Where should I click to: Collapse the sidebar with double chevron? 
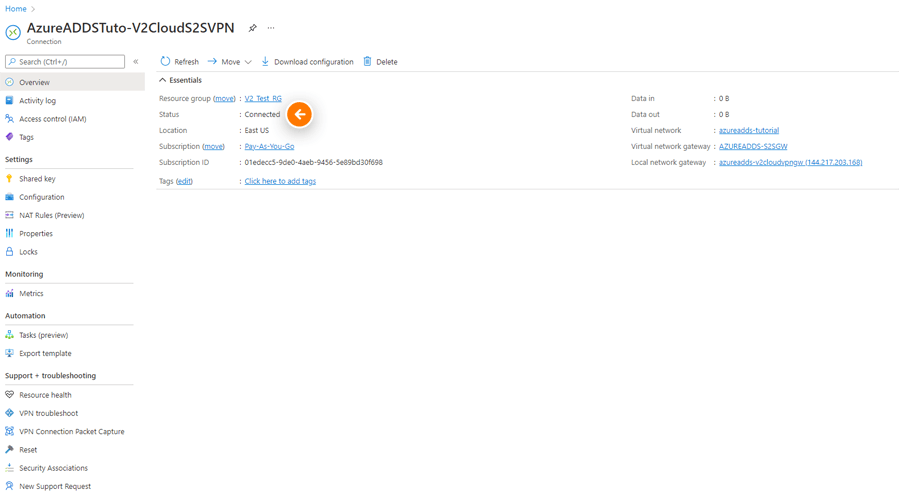136,61
